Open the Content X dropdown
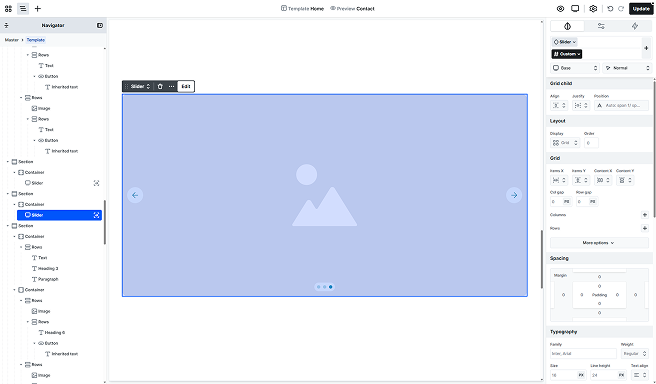The image size is (656, 384). [603, 180]
